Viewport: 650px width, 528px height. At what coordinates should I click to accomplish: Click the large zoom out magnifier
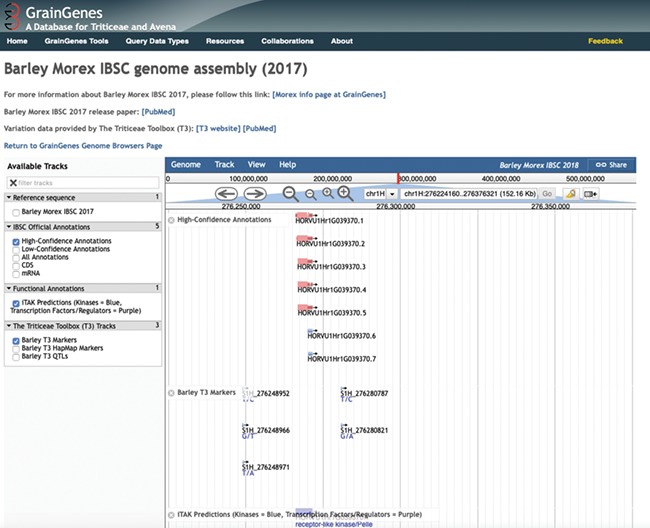pyautogui.click(x=290, y=193)
